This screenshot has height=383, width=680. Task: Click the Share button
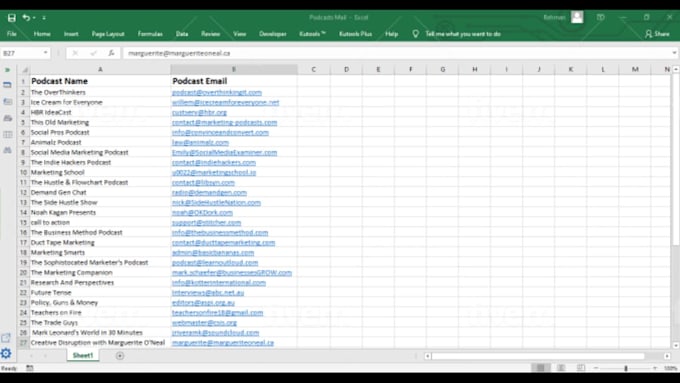pyautogui.click(x=657, y=34)
